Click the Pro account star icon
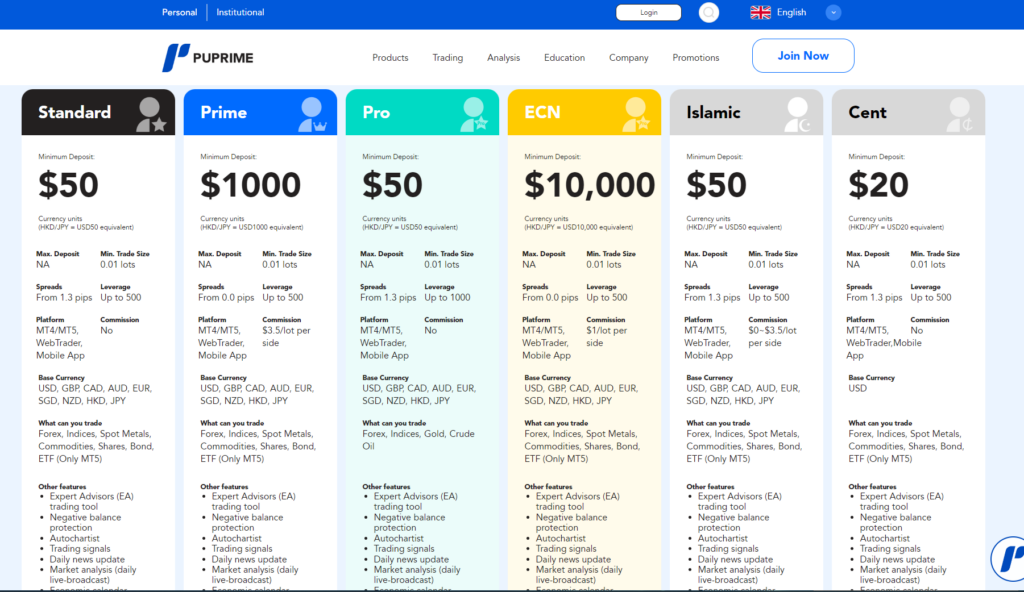 475,114
